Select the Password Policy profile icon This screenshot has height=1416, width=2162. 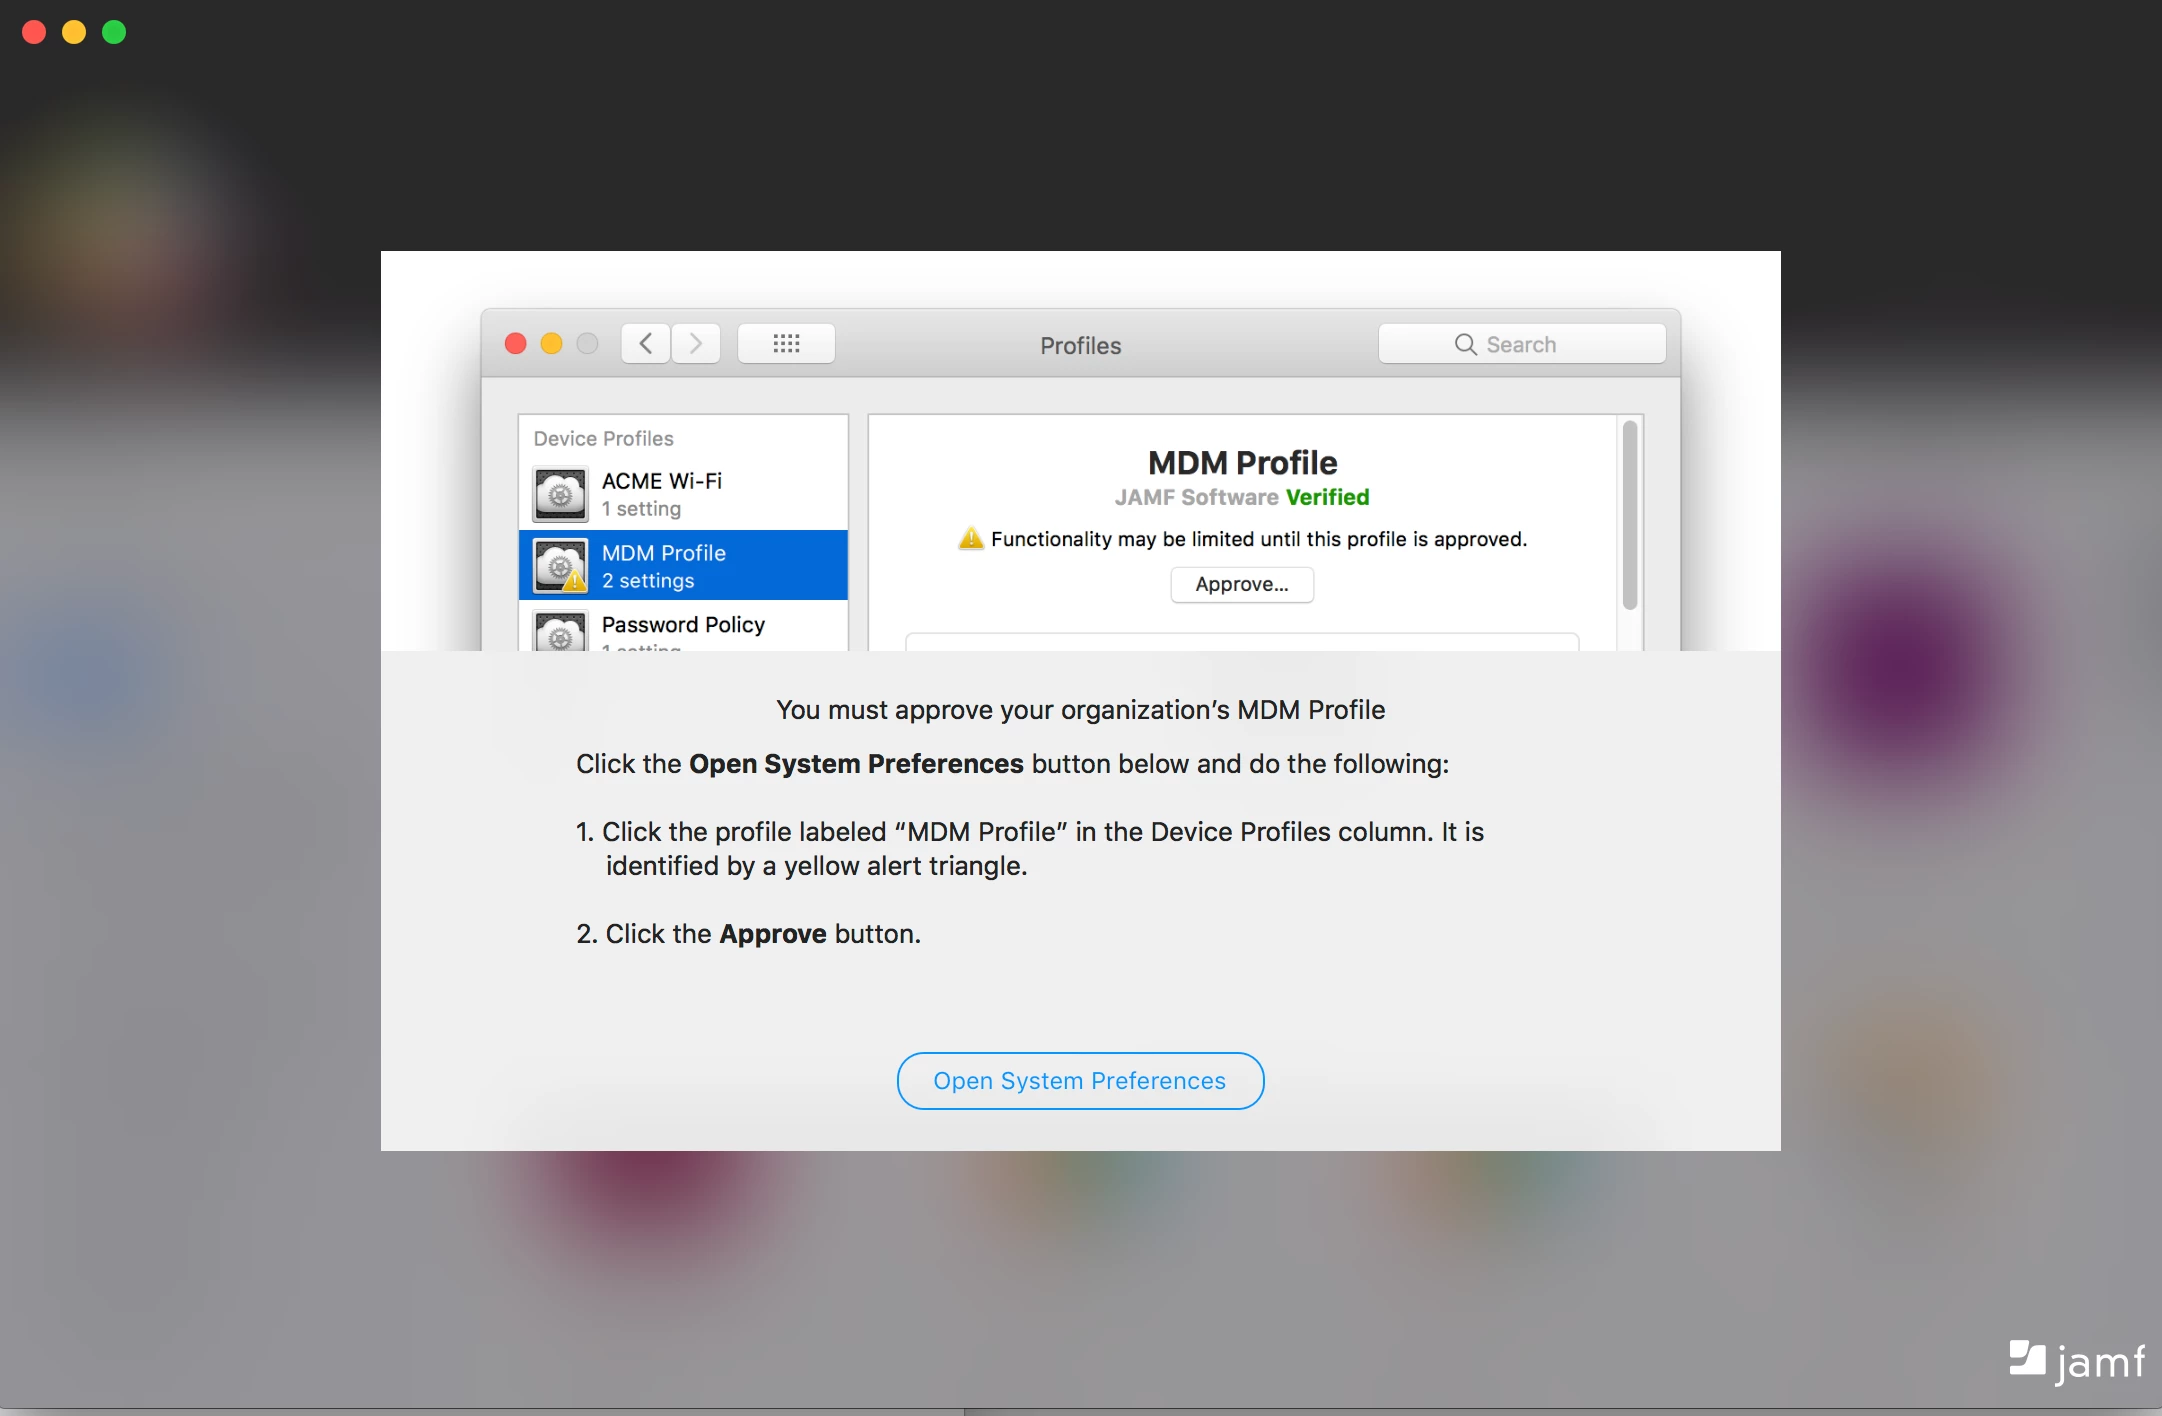(x=560, y=631)
